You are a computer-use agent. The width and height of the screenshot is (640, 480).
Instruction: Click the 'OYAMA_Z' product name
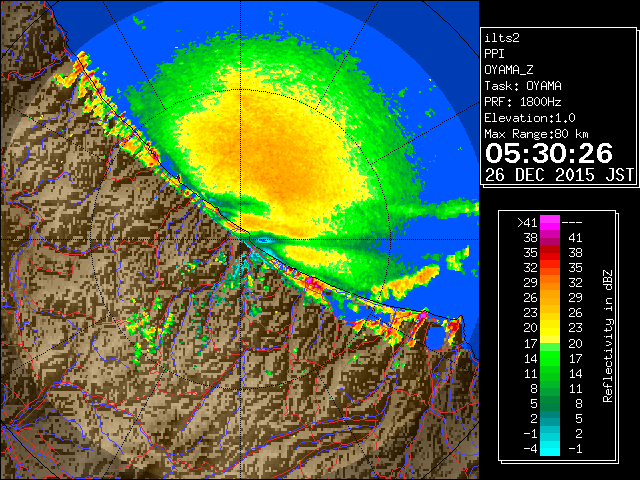click(509, 70)
